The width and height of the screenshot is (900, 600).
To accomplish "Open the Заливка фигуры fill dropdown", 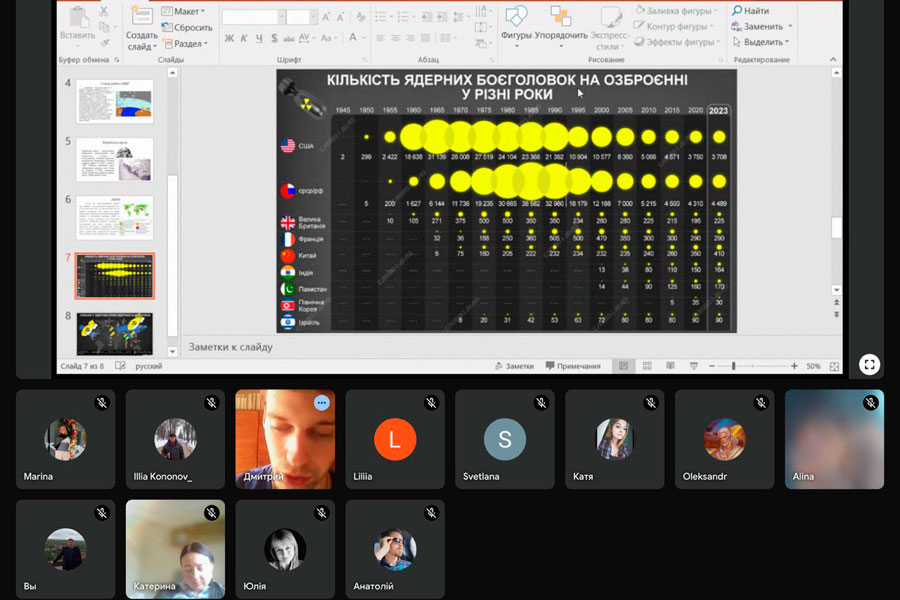I will click(x=678, y=11).
